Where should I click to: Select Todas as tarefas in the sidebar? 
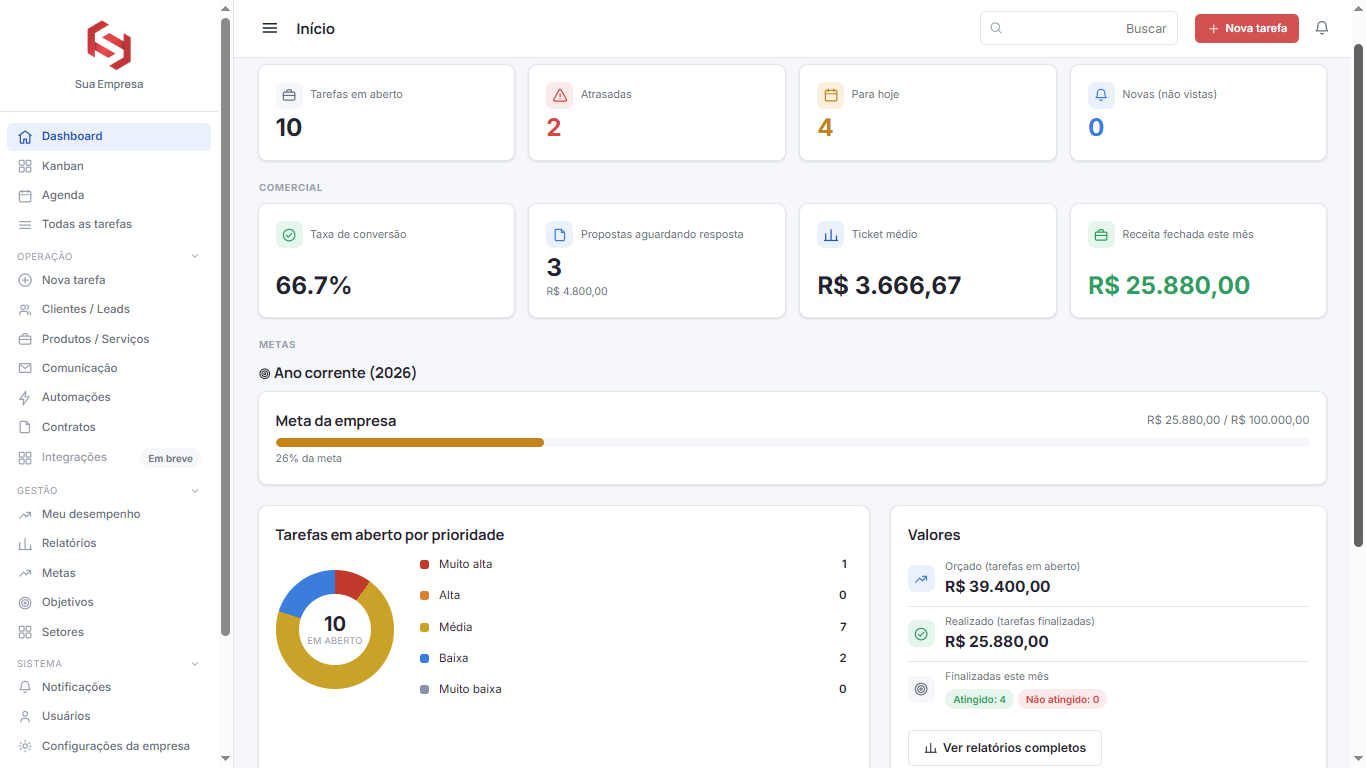click(109, 224)
